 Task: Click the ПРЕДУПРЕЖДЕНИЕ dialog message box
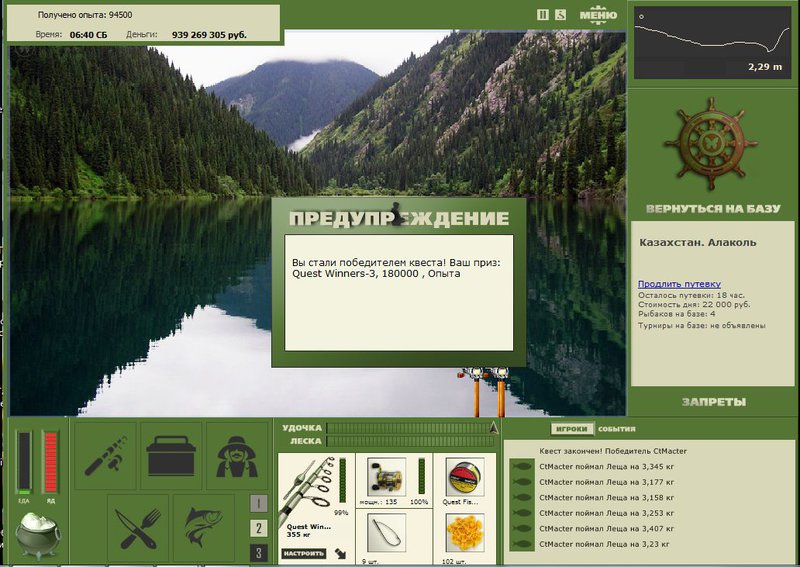point(398,293)
